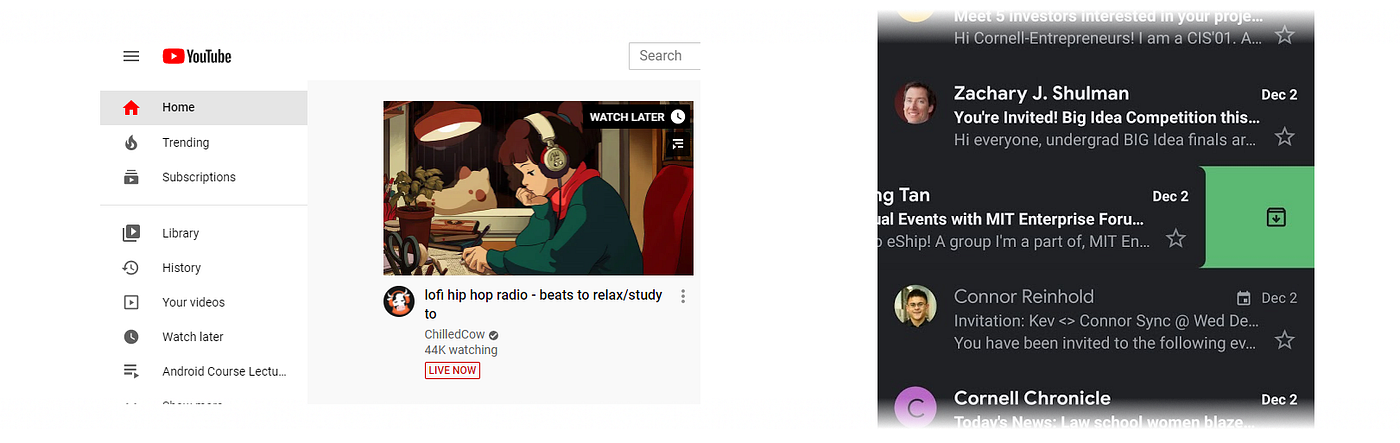
Task: Click the Subscriptions stack icon
Action: point(131,177)
